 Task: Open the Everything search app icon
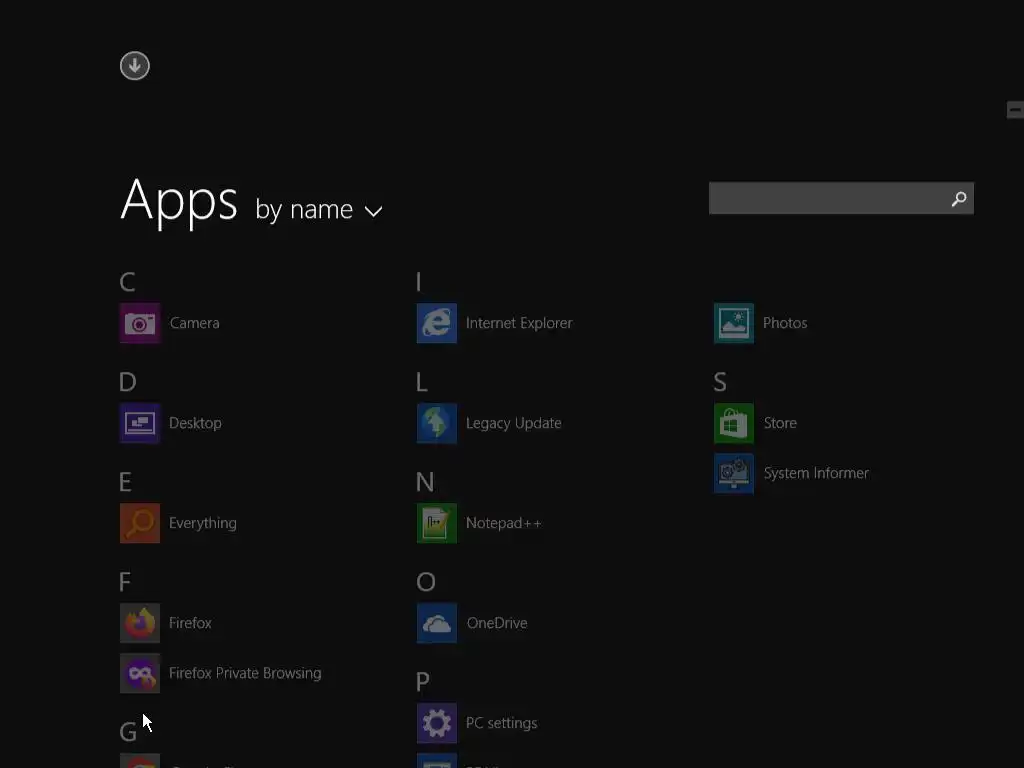(140, 523)
